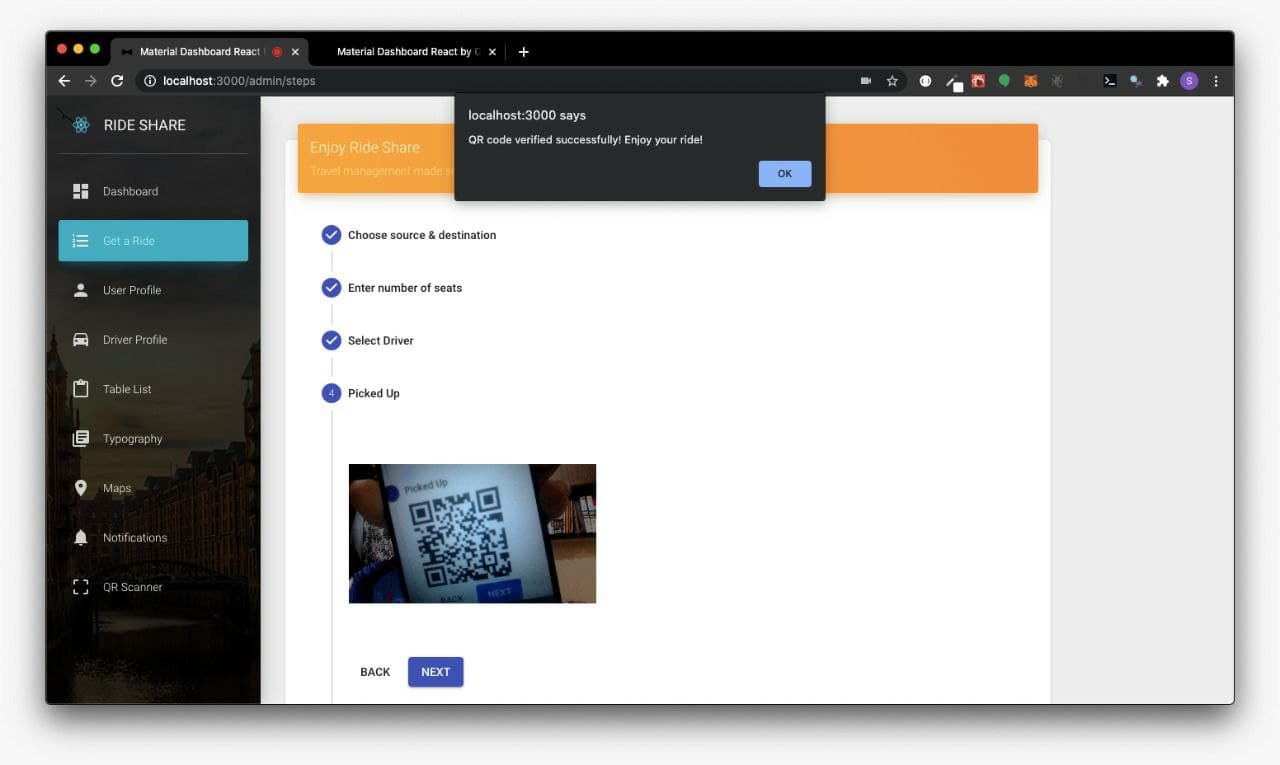
Task: Click the QR scanner camera preview
Action: pos(472,534)
